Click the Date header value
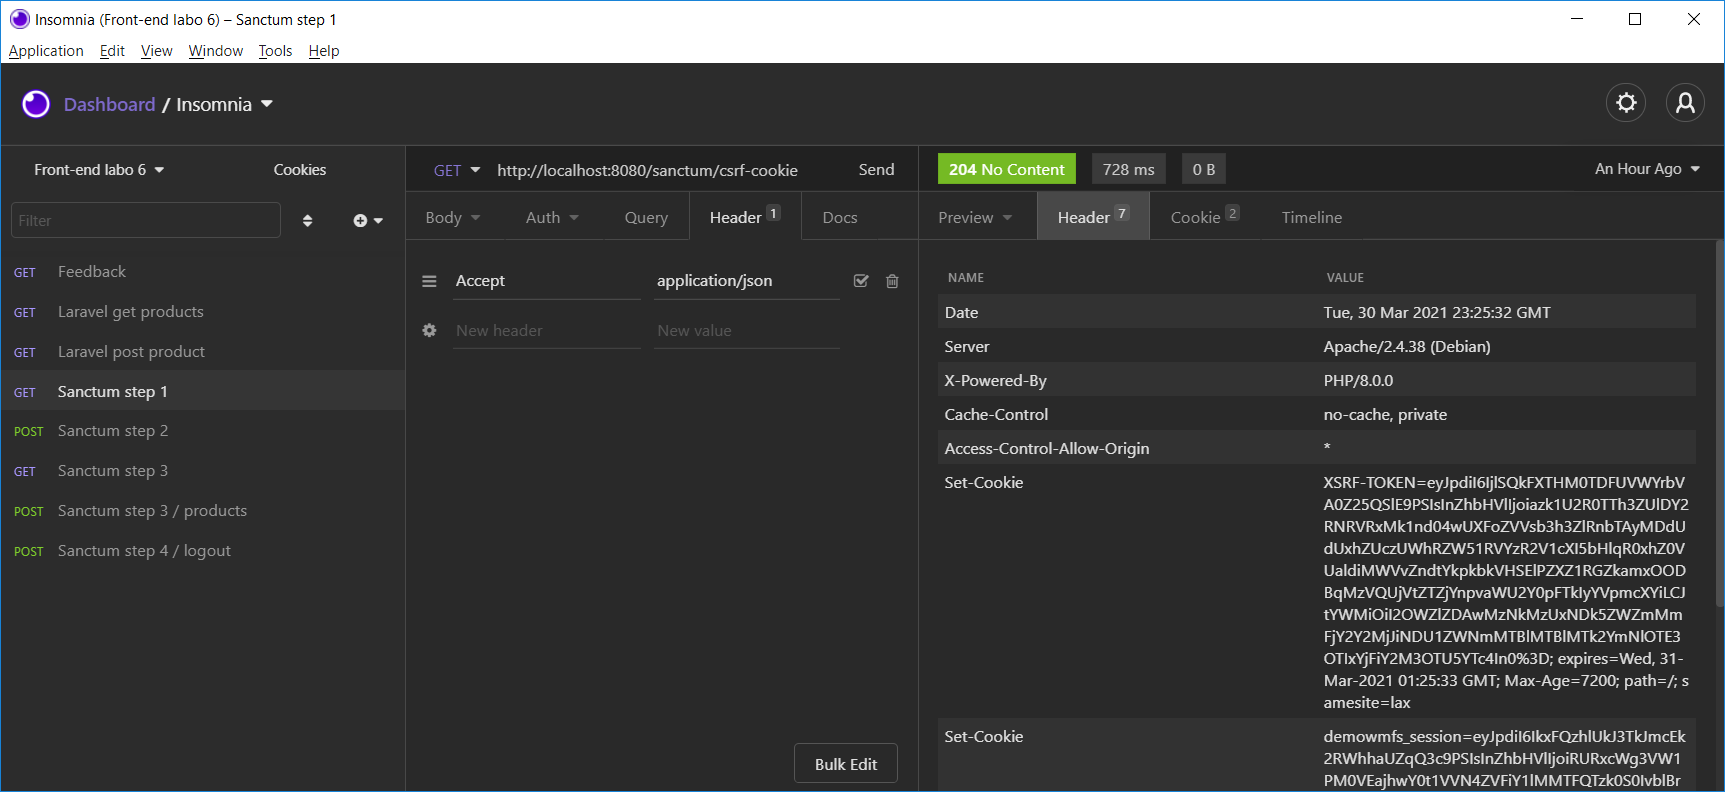Viewport: 1725px width, 792px height. click(x=1437, y=313)
